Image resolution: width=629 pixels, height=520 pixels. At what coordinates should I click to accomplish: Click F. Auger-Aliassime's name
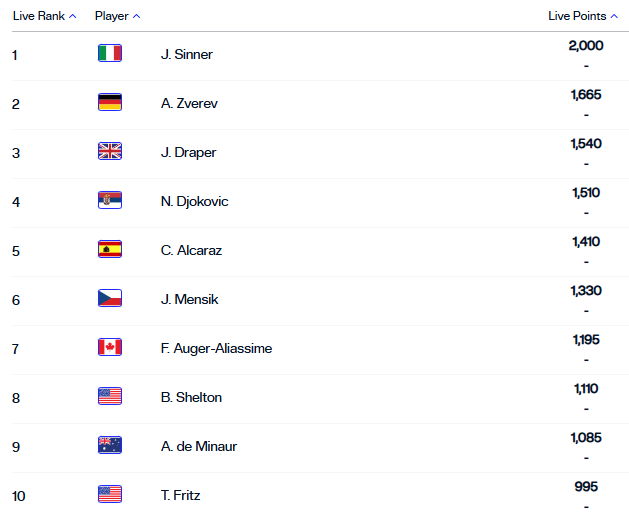point(216,348)
